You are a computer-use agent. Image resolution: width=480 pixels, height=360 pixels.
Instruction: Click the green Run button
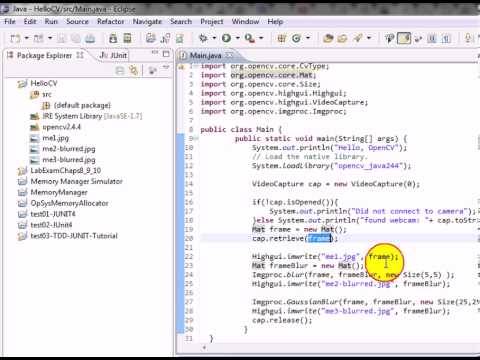point(227,38)
